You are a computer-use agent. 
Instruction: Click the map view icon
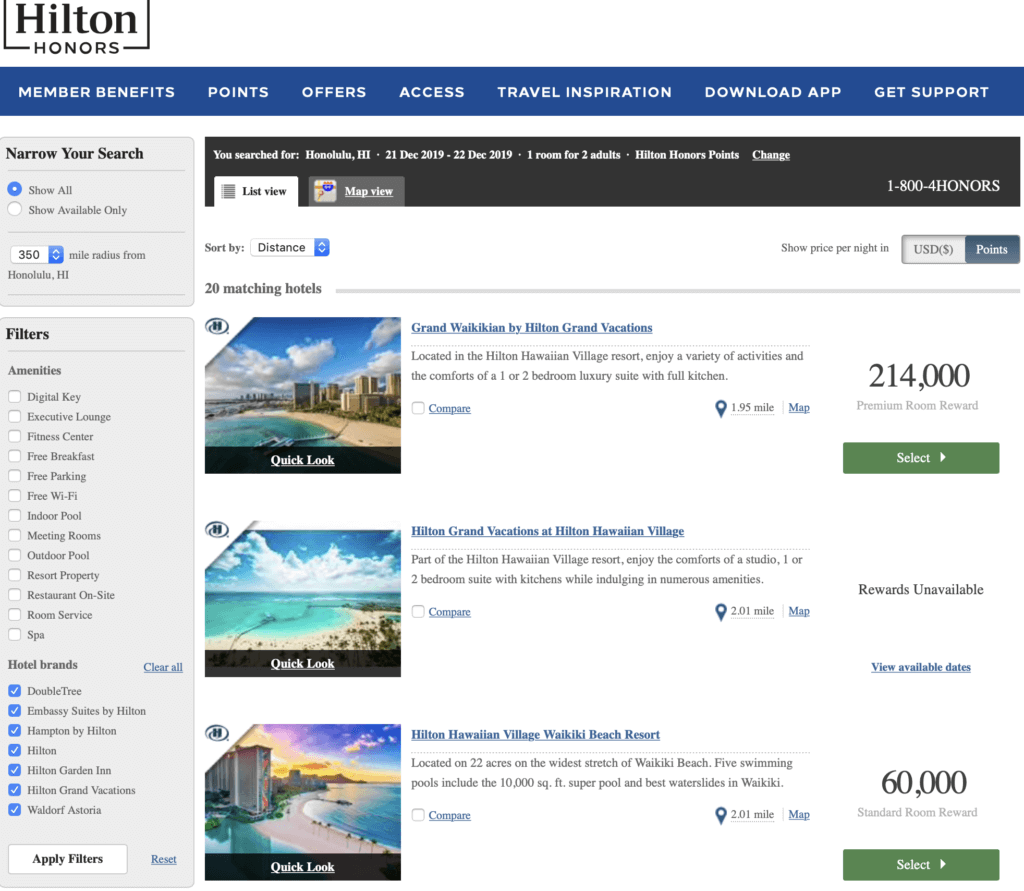coord(325,191)
